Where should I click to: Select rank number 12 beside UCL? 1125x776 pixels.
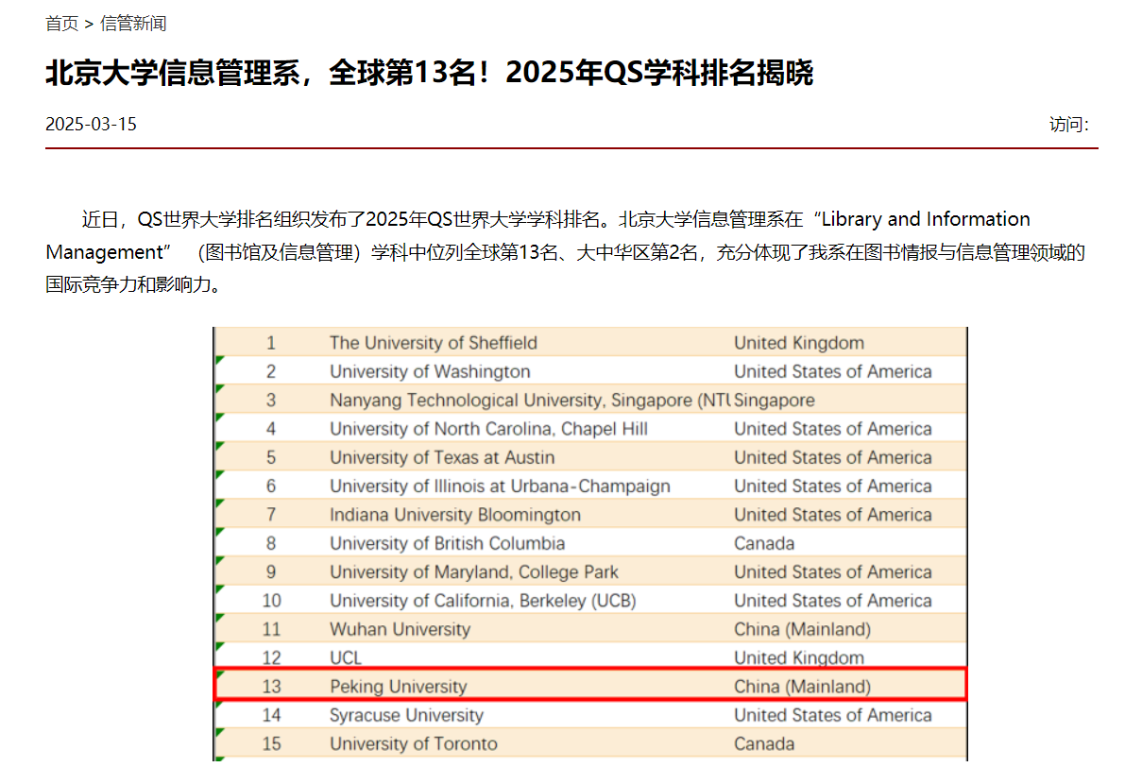pos(271,658)
